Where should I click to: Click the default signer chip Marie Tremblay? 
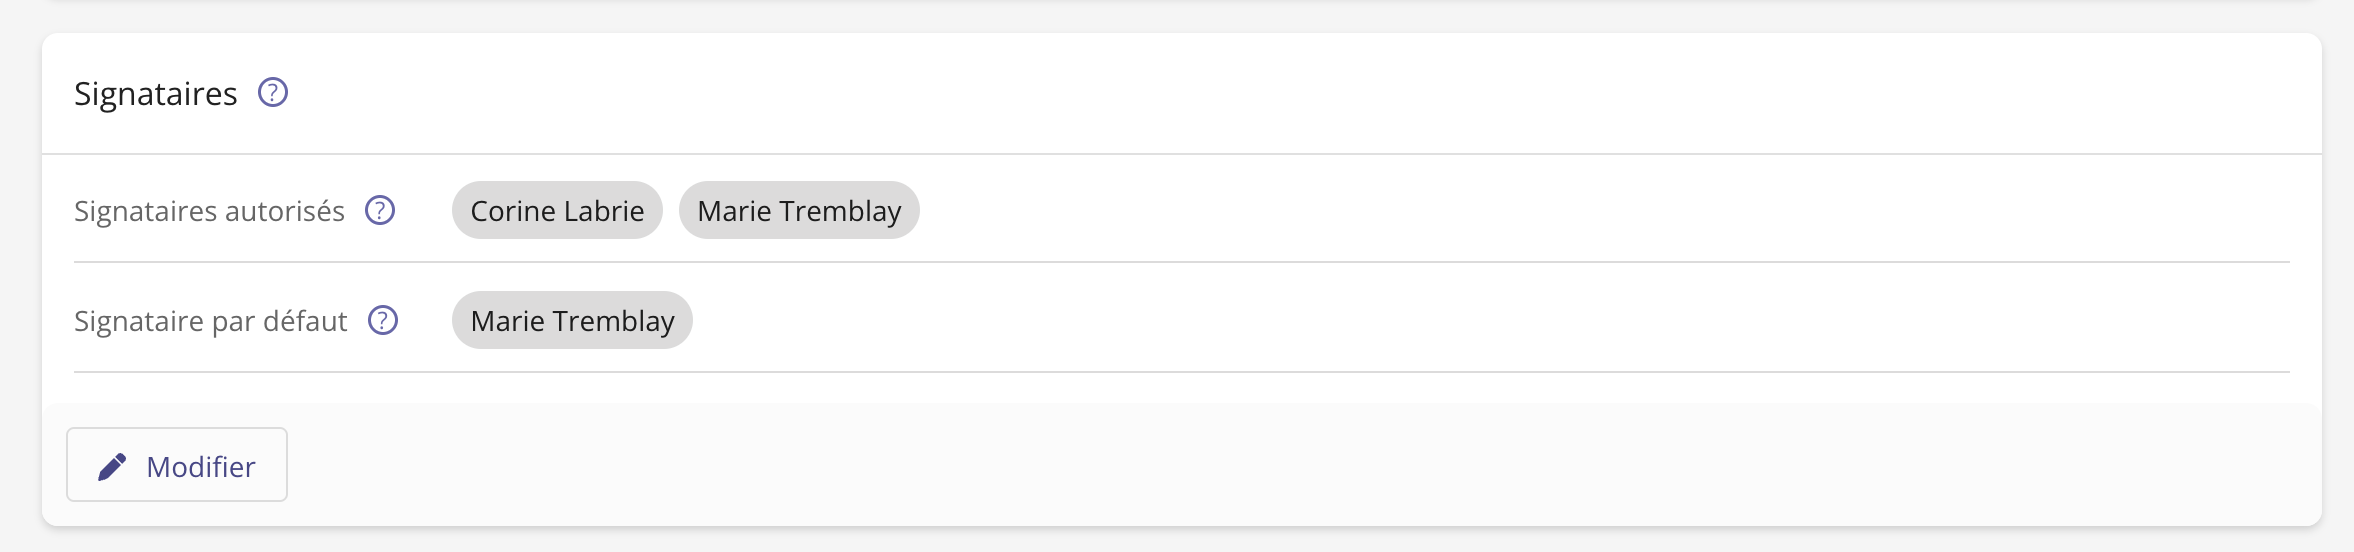point(572,321)
